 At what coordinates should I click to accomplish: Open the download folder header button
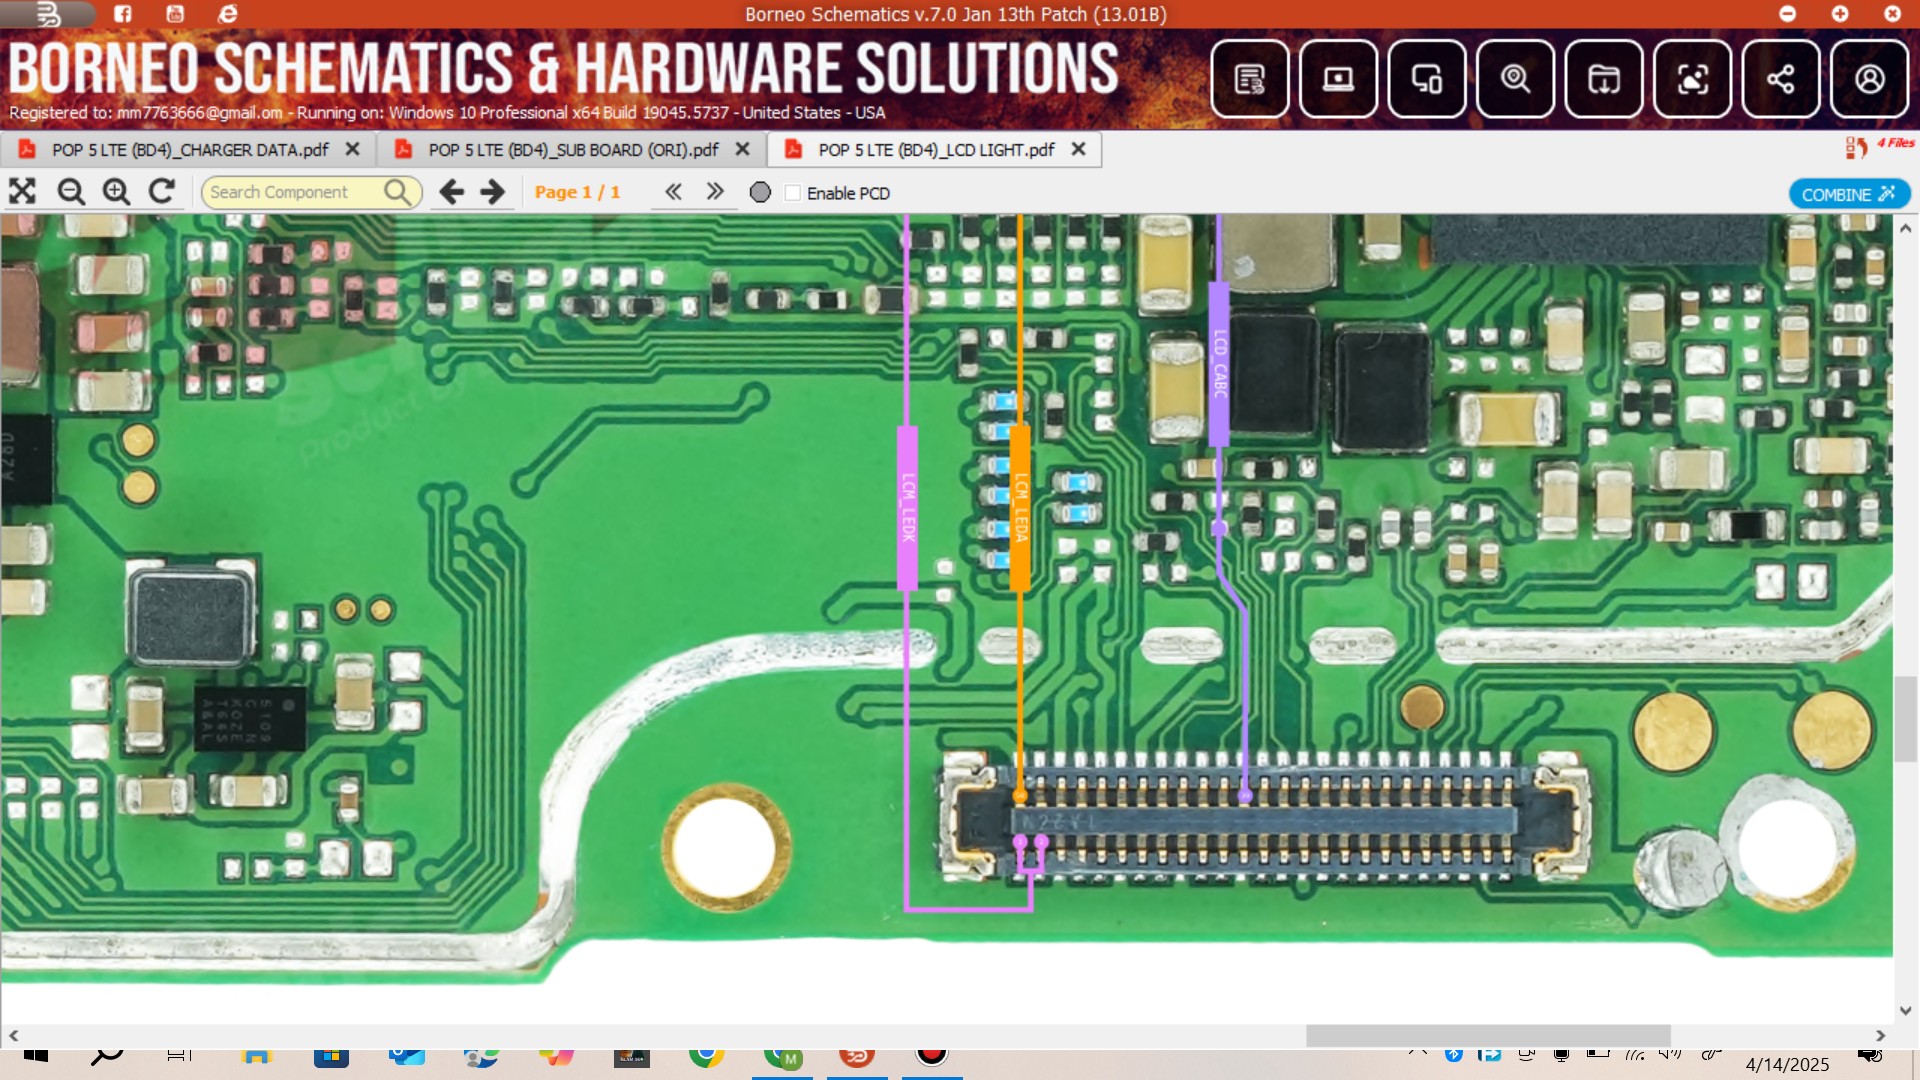pos(1604,79)
